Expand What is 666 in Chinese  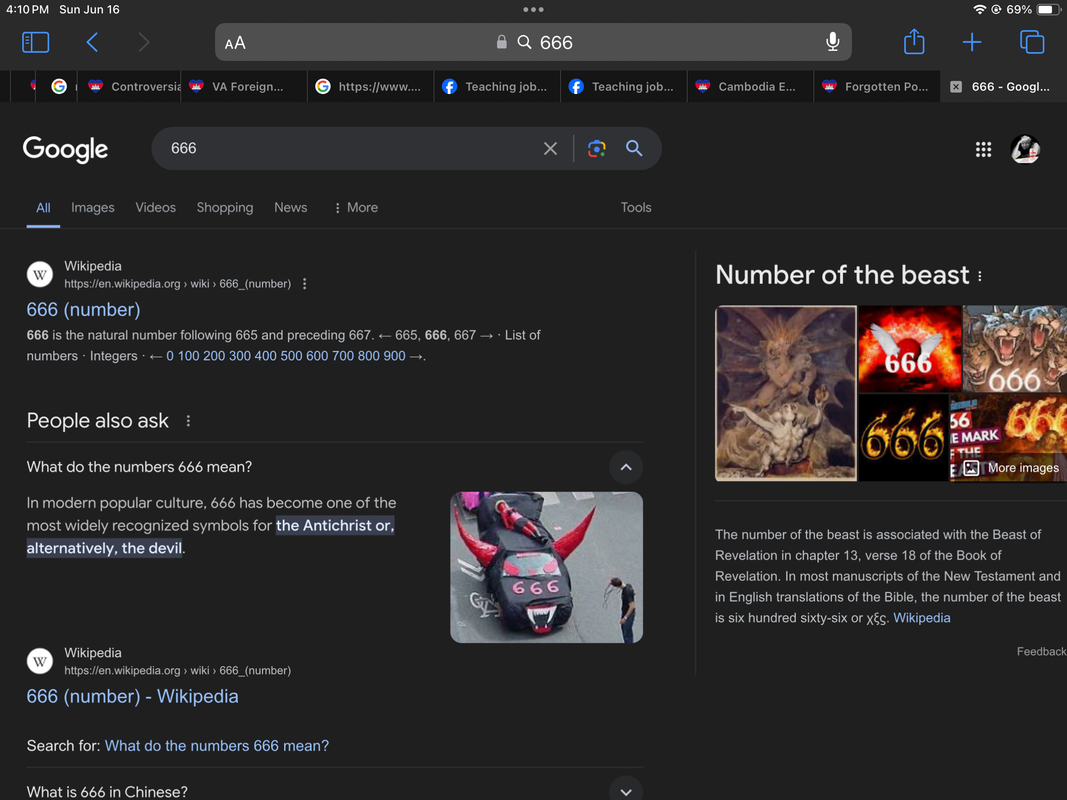[625, 791]
